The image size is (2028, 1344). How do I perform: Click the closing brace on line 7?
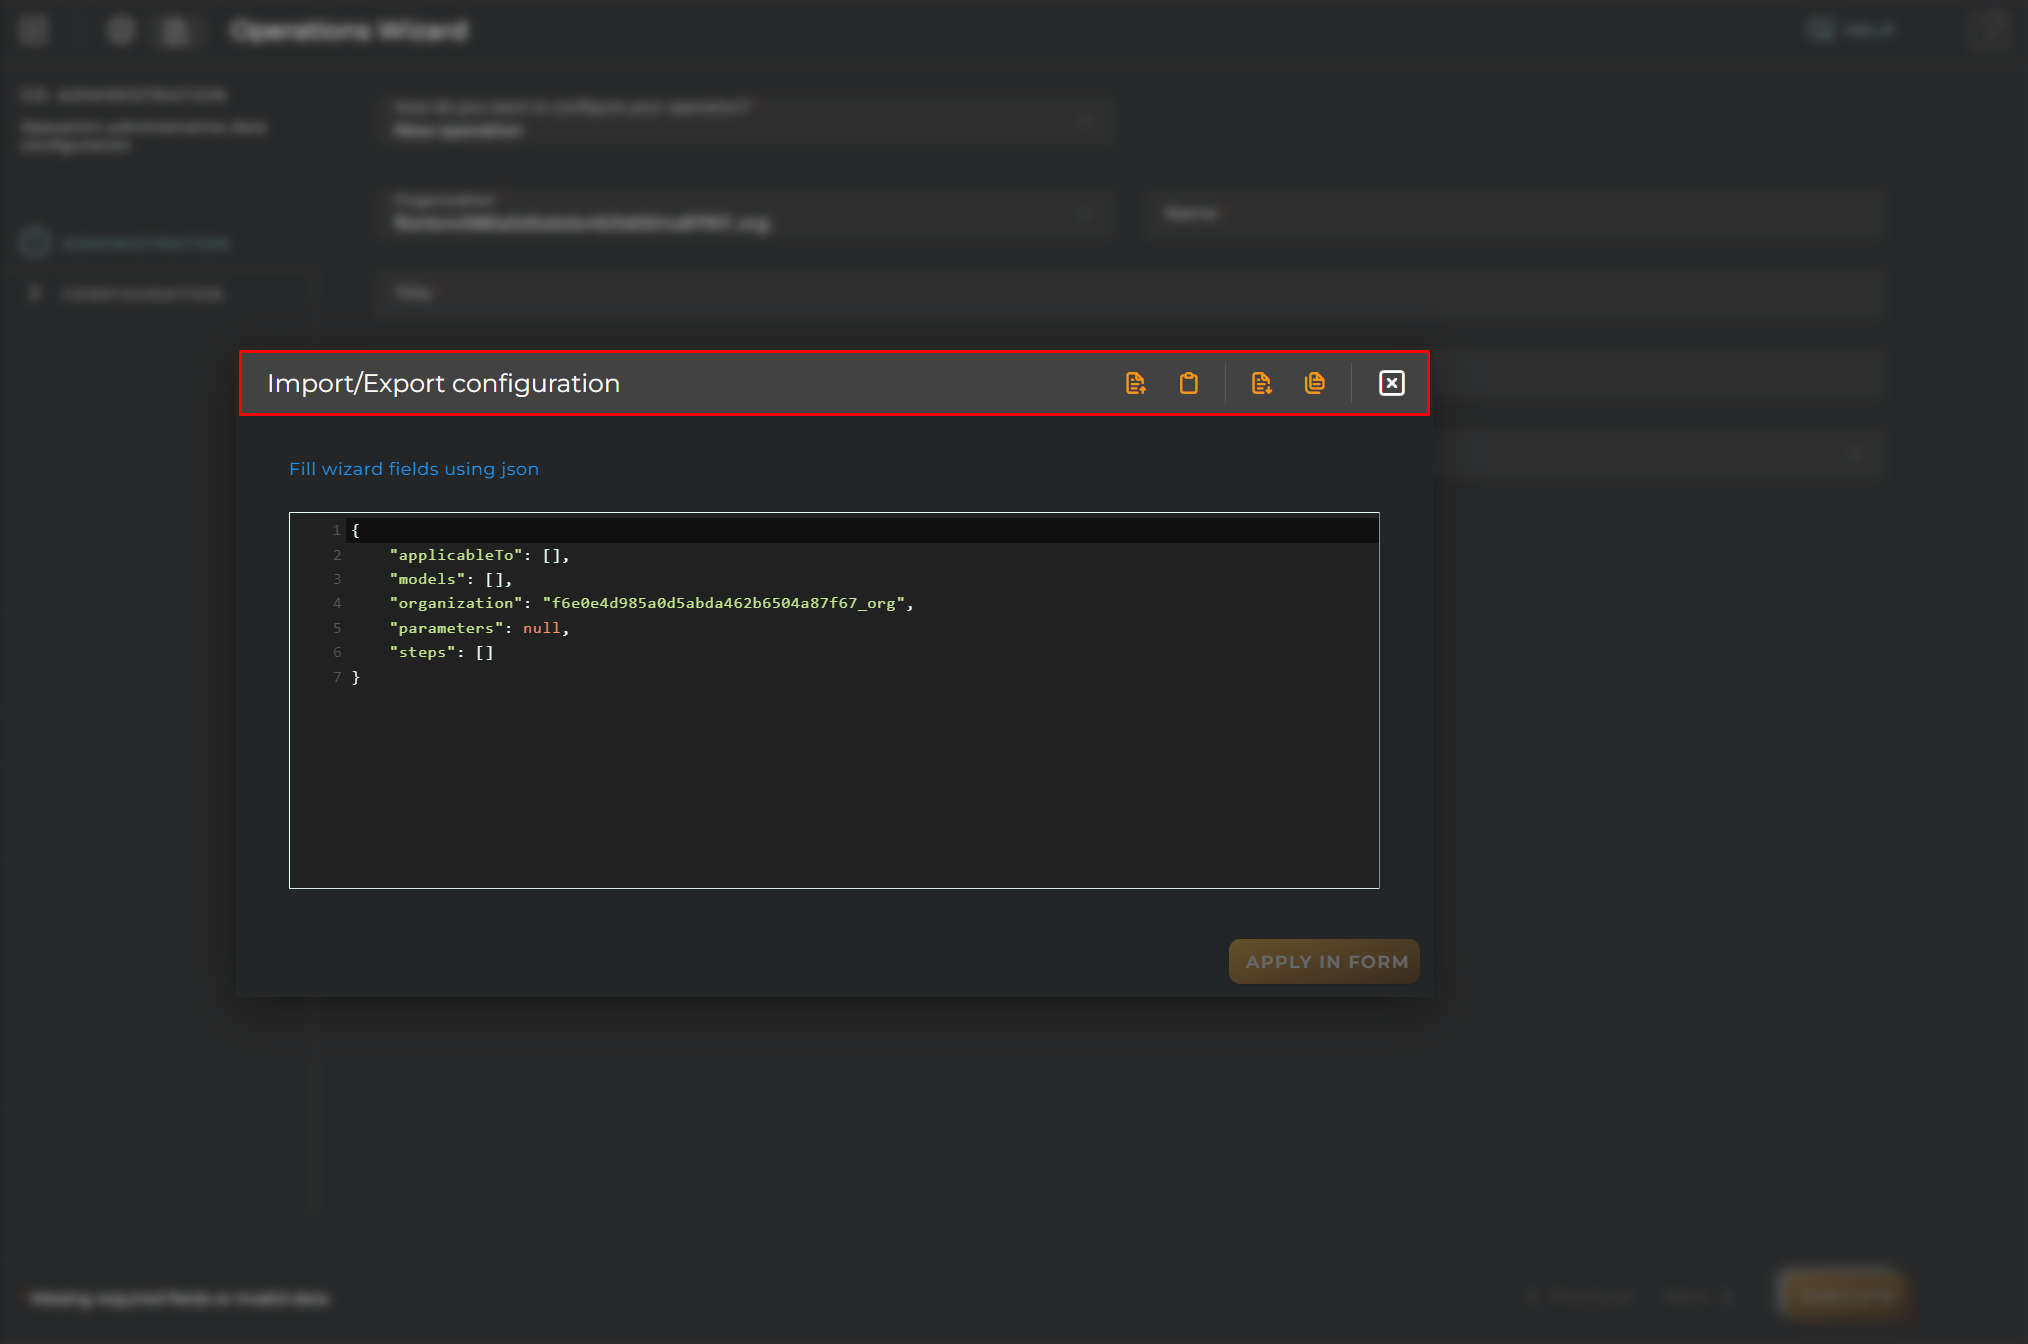click(x=355, y=677)
